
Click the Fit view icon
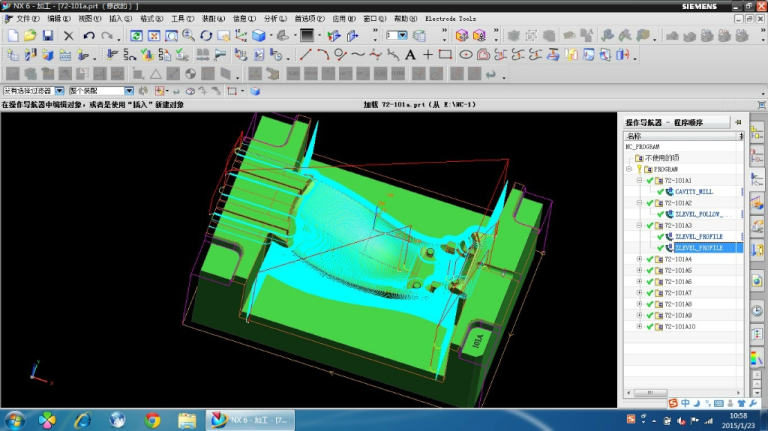click(x=154, y=36)
